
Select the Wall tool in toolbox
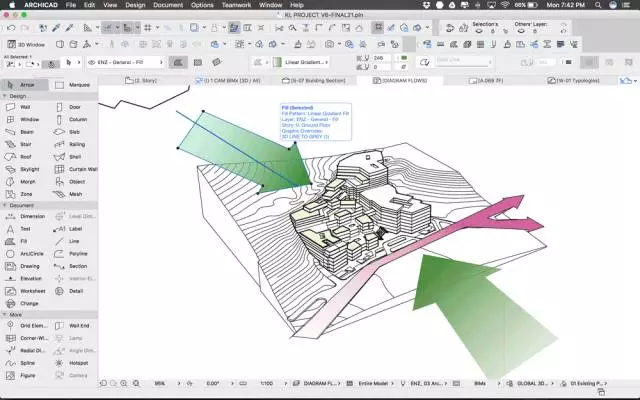click(25, 106)
